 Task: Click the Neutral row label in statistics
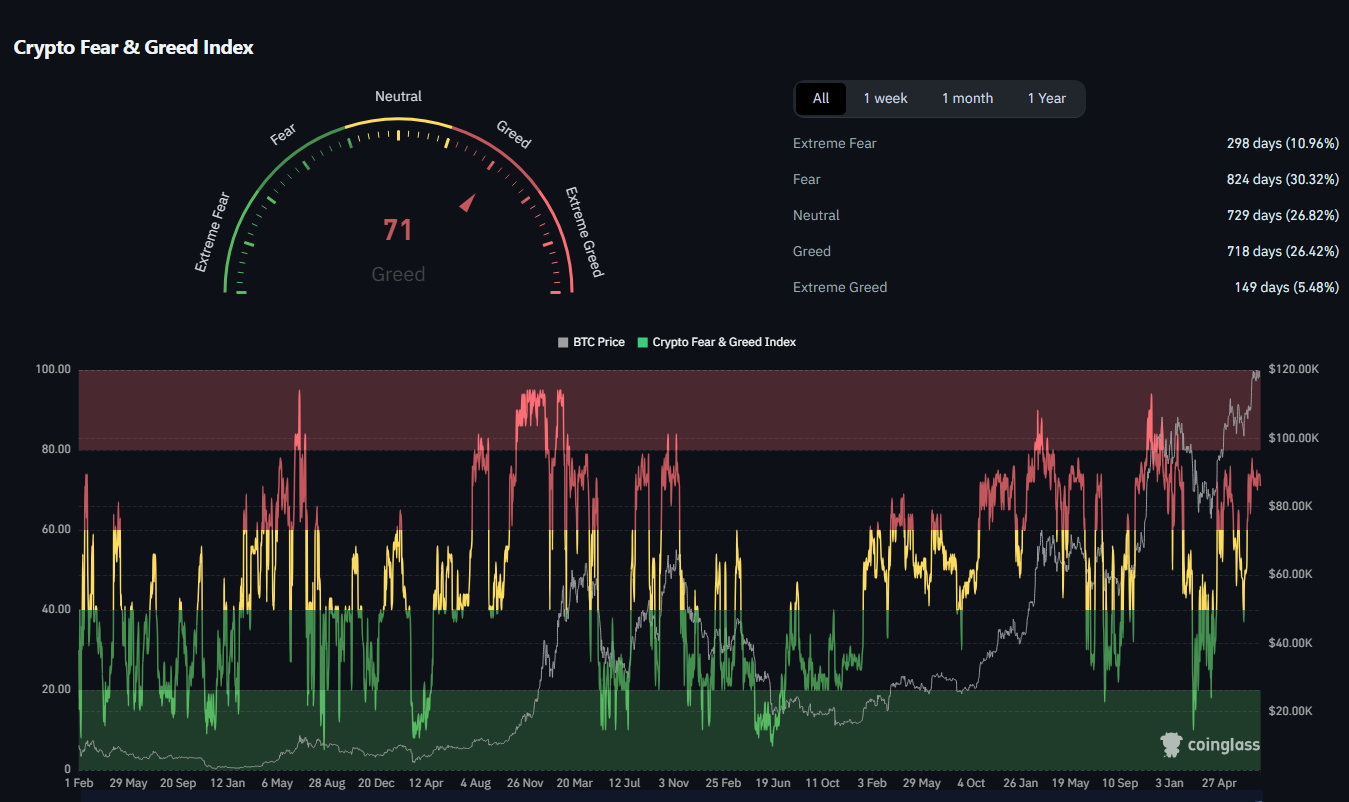coord(816,215)
